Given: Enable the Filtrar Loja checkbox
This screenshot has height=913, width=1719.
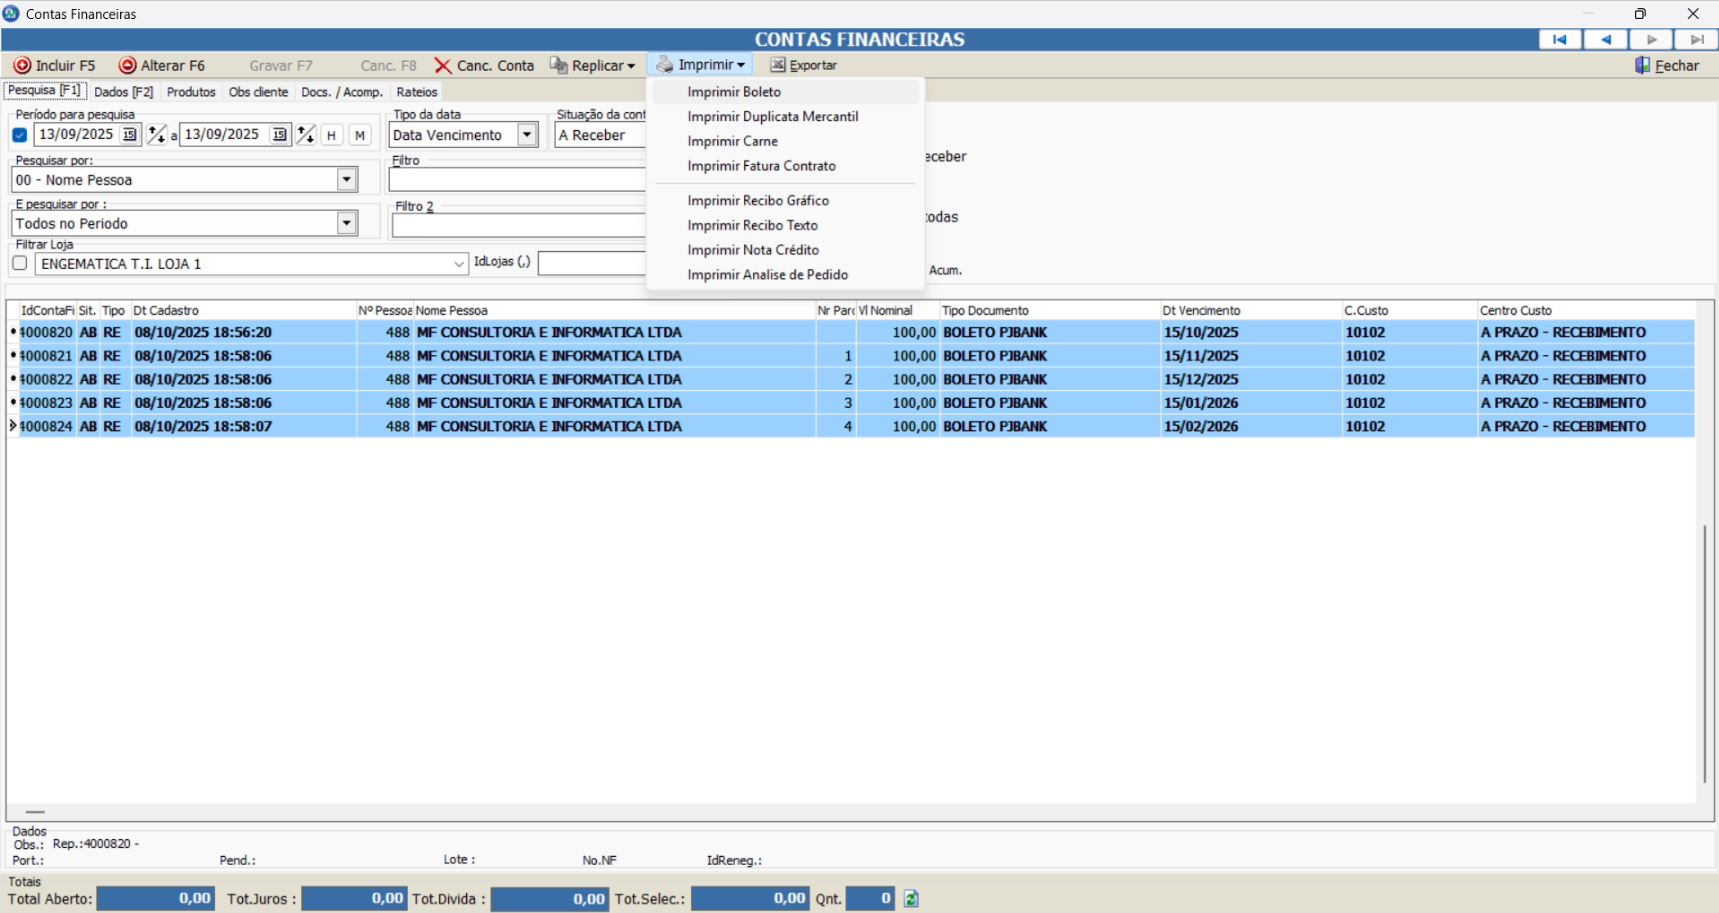Looking at the screenshot, I should [20, 263].
